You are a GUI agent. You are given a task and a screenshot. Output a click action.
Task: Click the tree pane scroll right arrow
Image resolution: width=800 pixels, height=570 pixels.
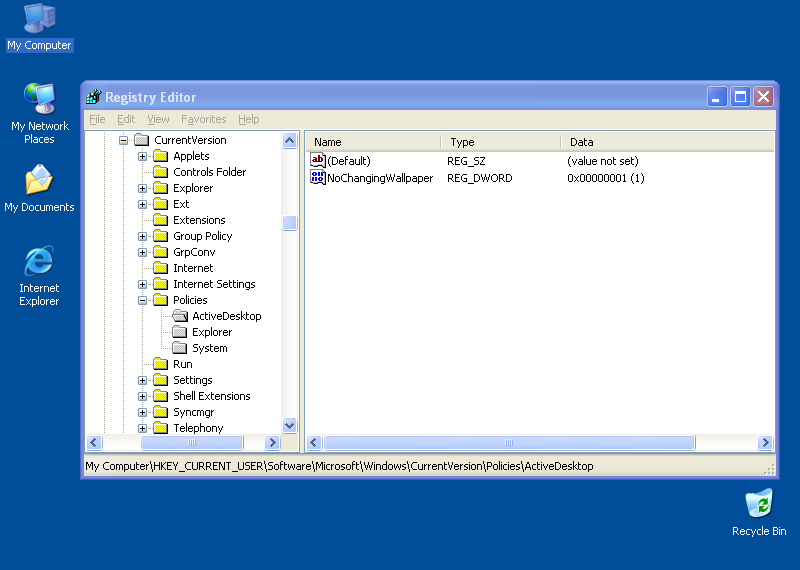coord(272,442)
